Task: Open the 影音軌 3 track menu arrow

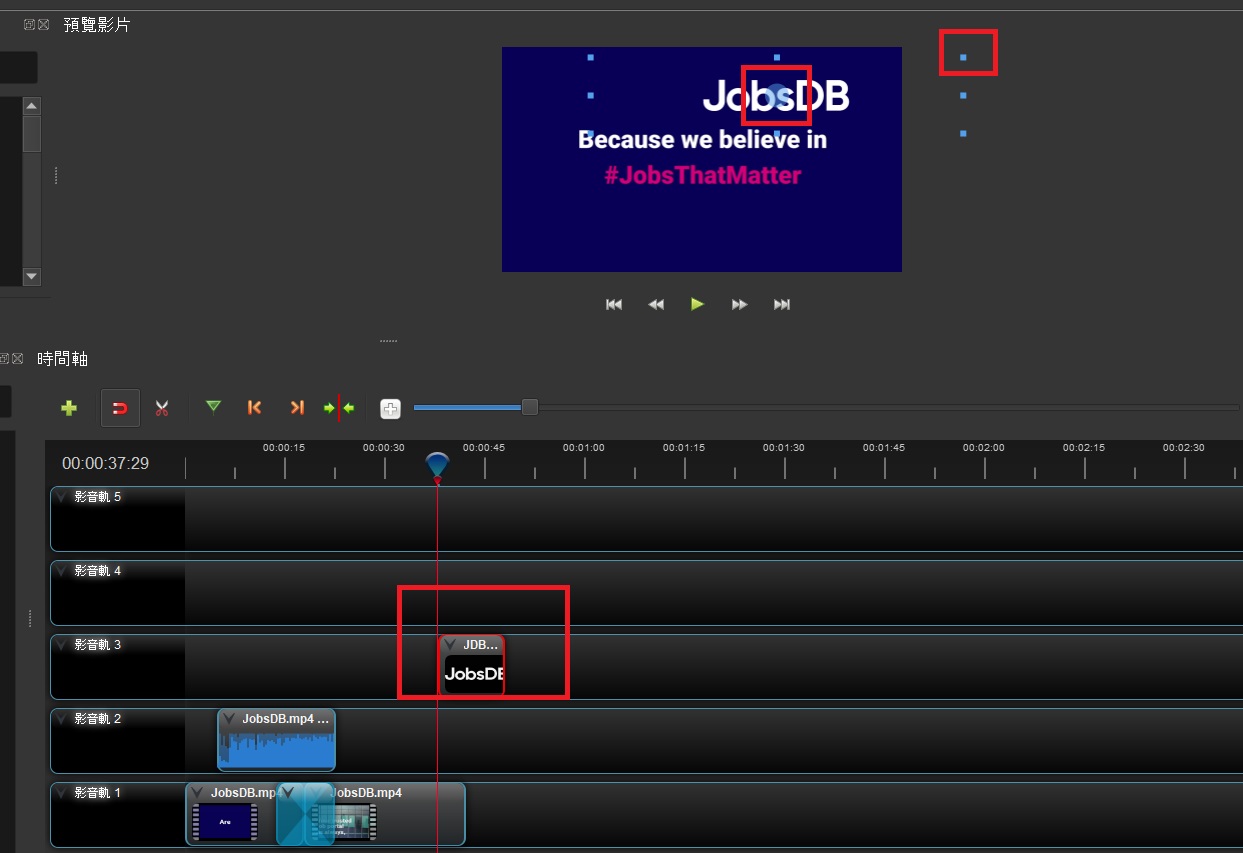Action: 62,645
